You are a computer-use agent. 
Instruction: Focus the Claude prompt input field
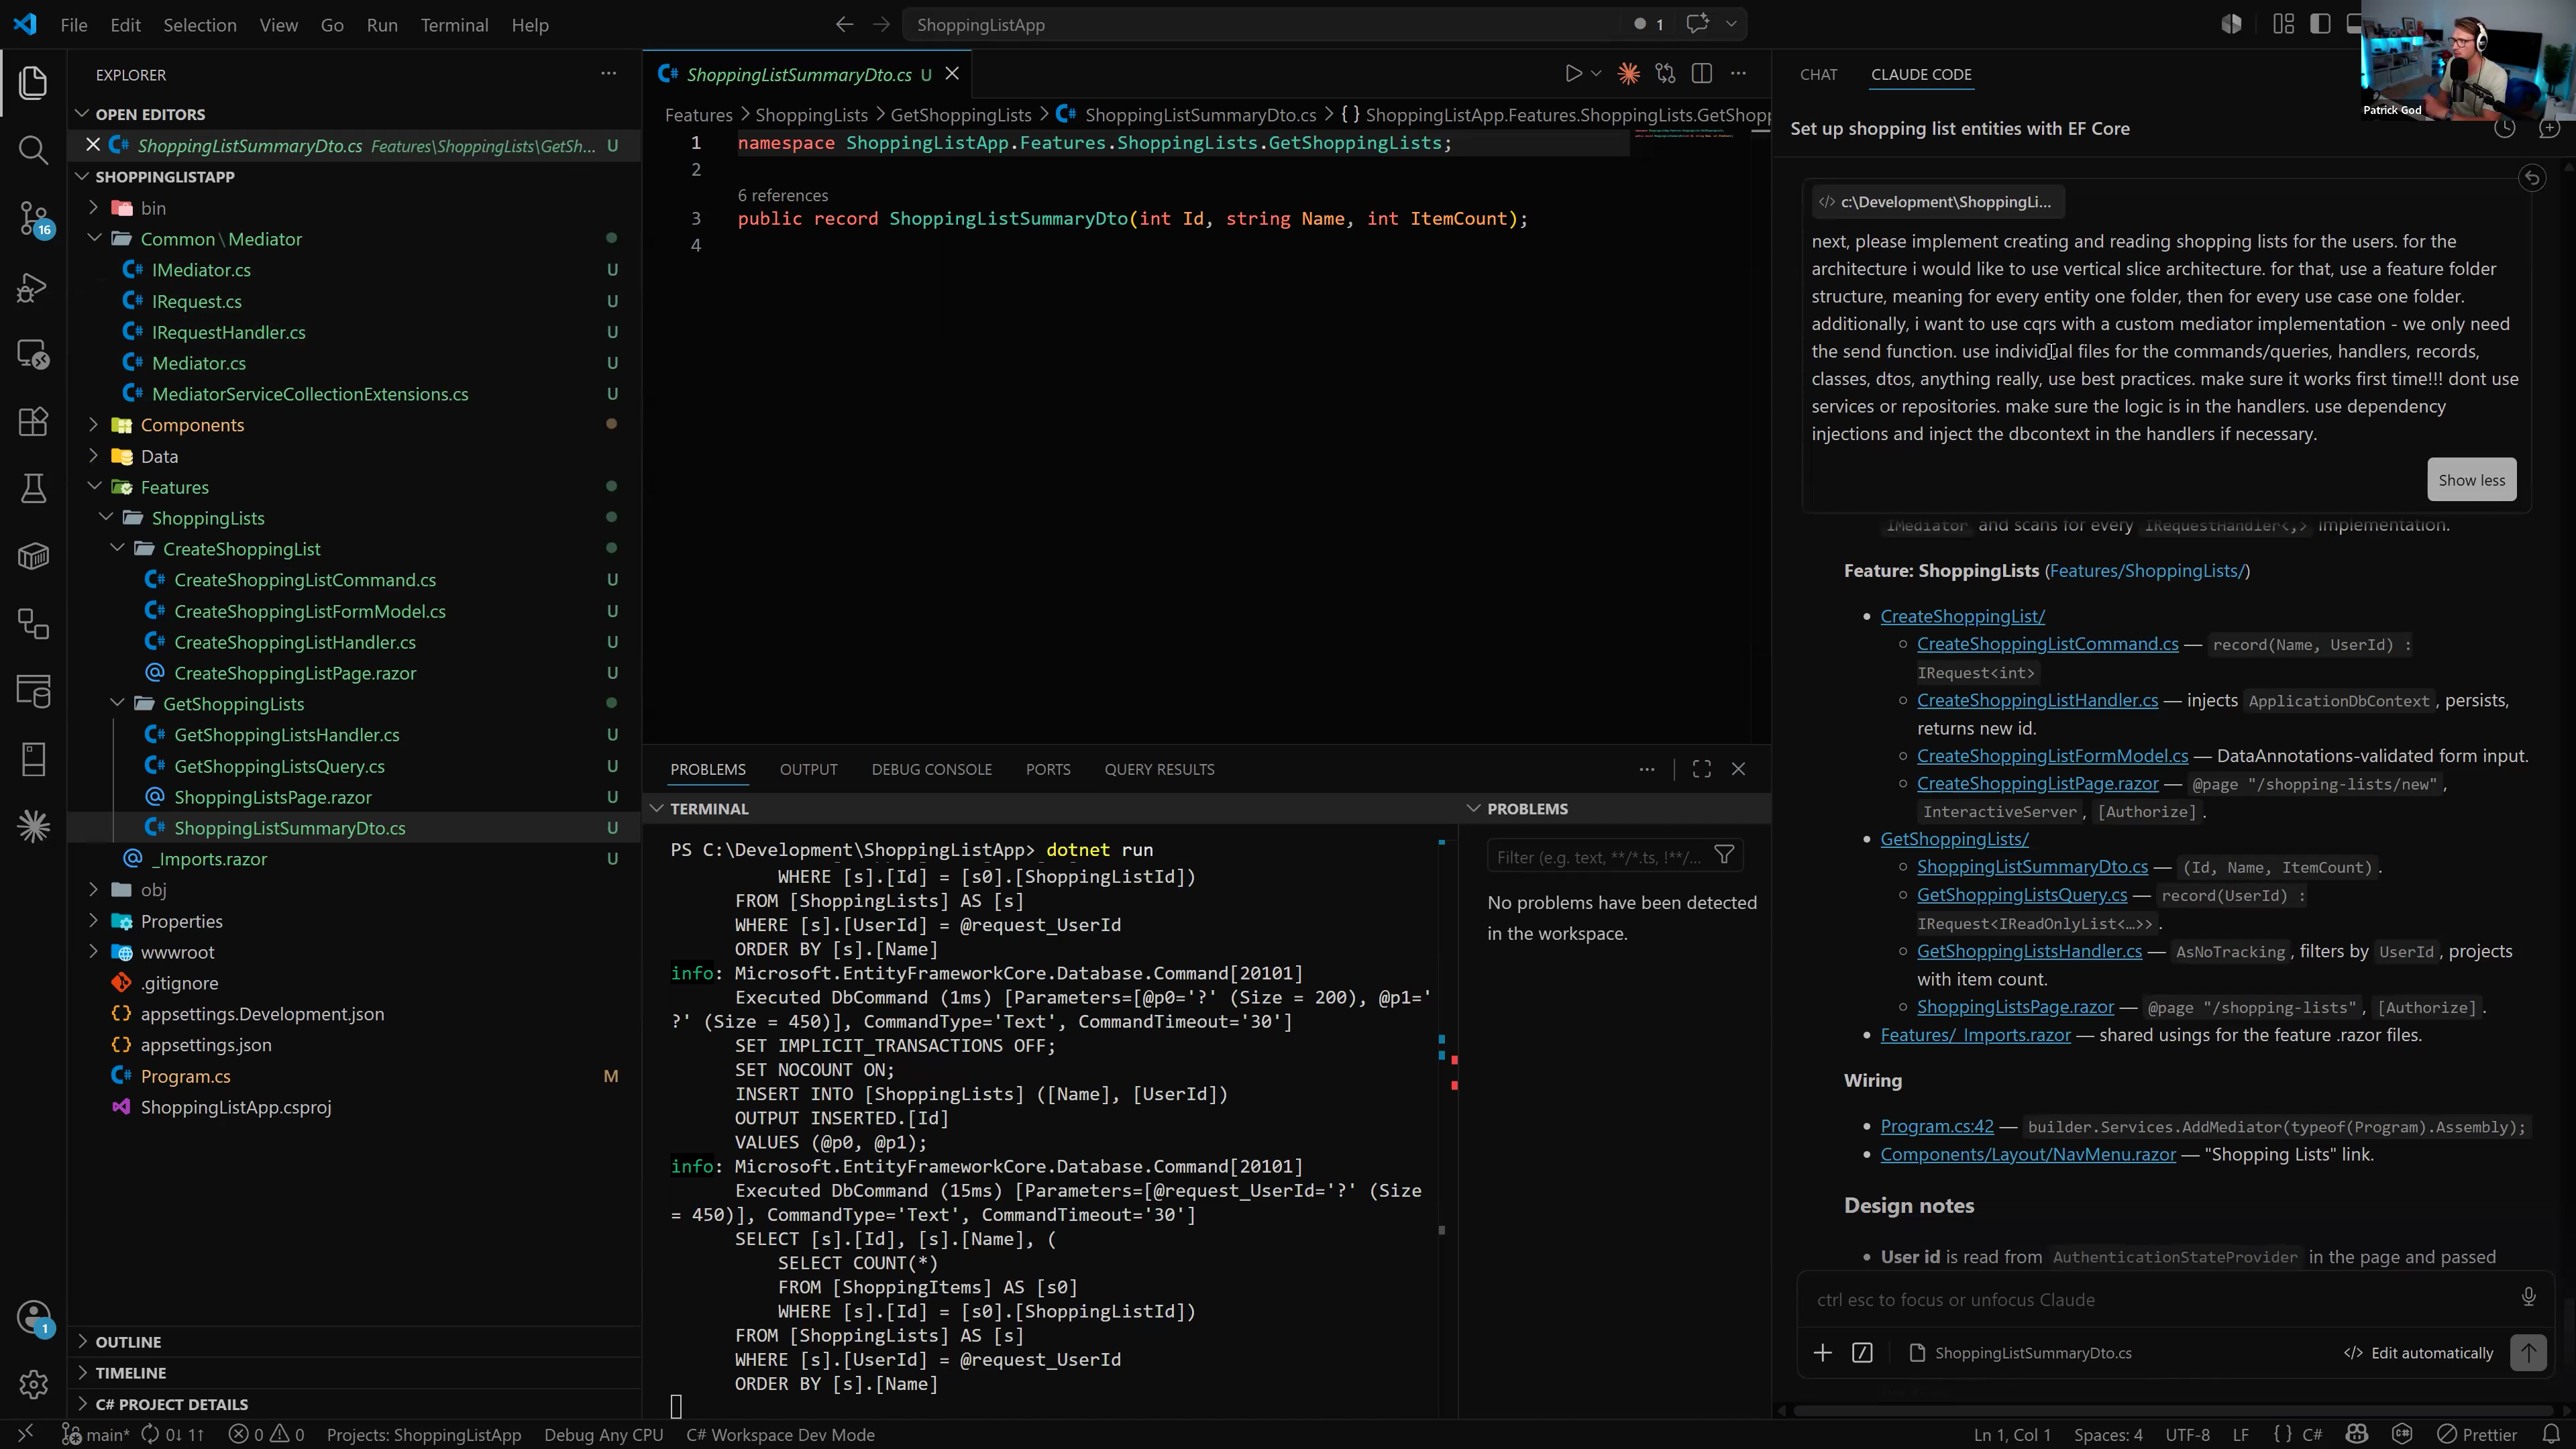tap(2160, 1299)
